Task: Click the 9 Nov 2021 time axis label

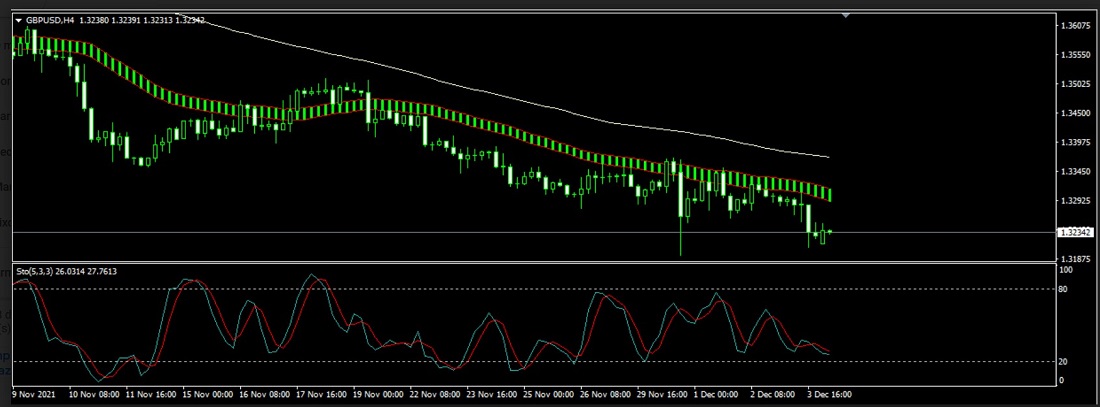Action: [x=33, y=394]
